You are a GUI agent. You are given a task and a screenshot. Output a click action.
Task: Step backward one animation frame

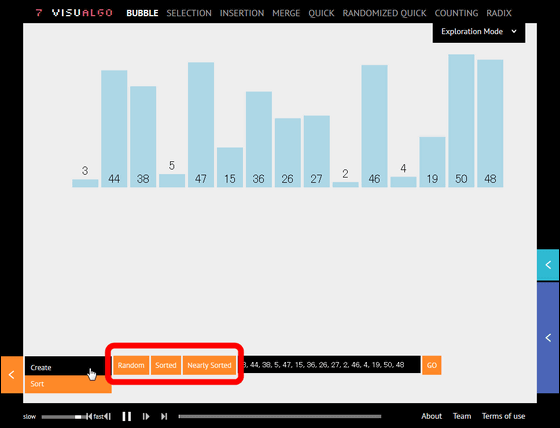tap(107, 416)
